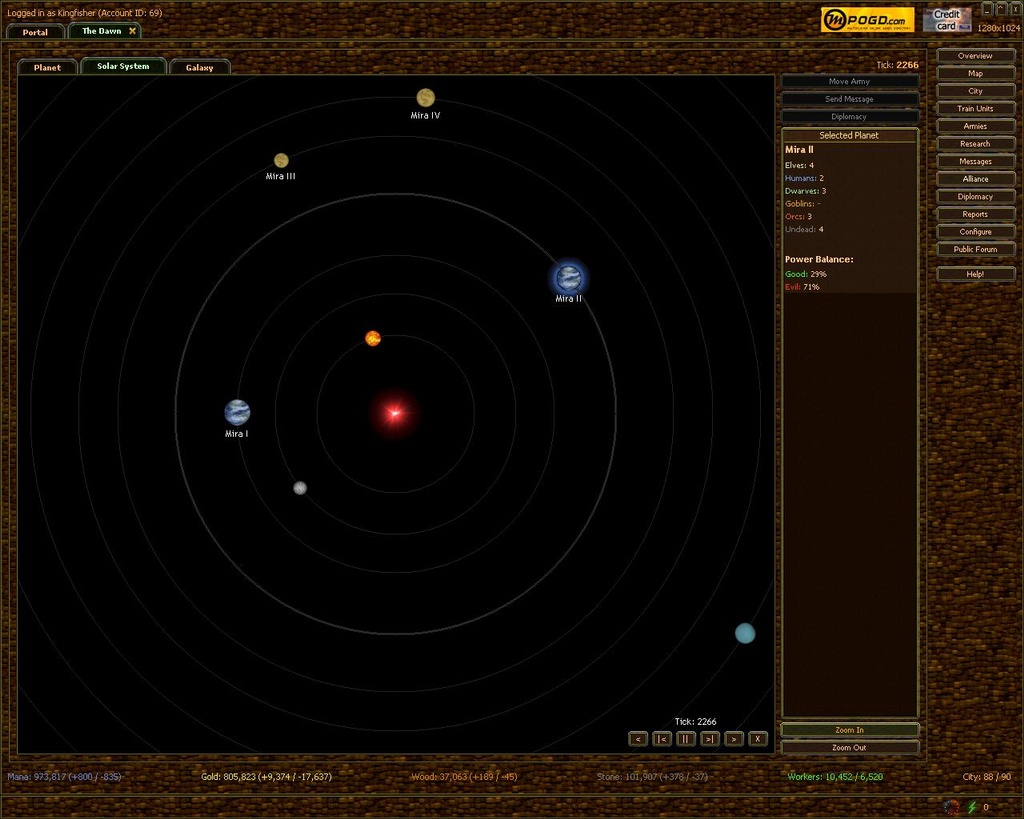Switch to the Galaxy tab
This screenshot has width=1024, height=819.
coord(199,67)
